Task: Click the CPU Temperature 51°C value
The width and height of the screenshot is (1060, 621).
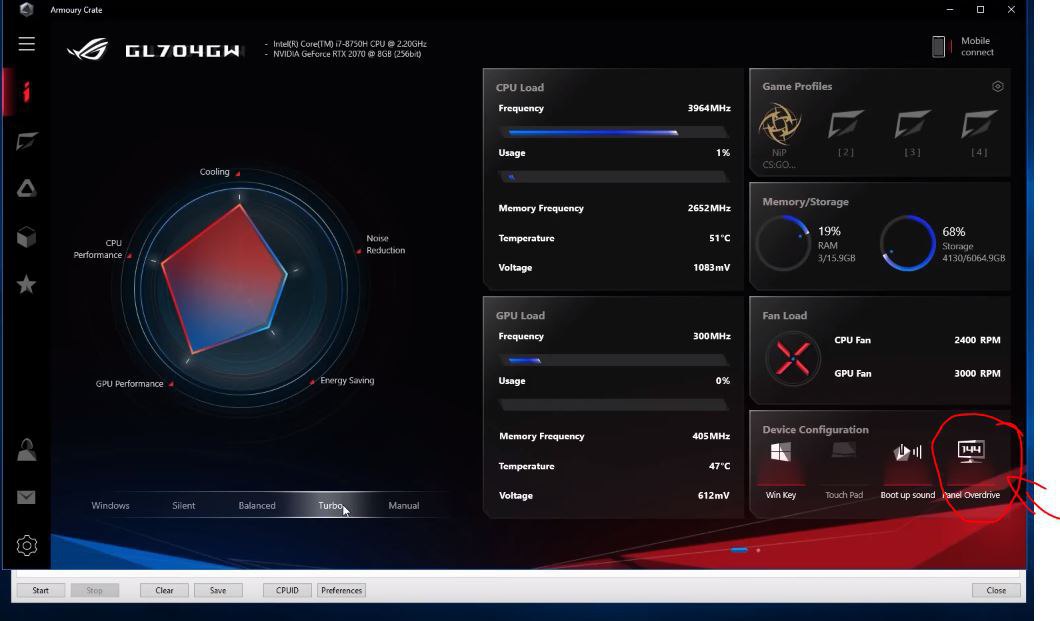Action: pyautogui.click(x=719, y=238)
